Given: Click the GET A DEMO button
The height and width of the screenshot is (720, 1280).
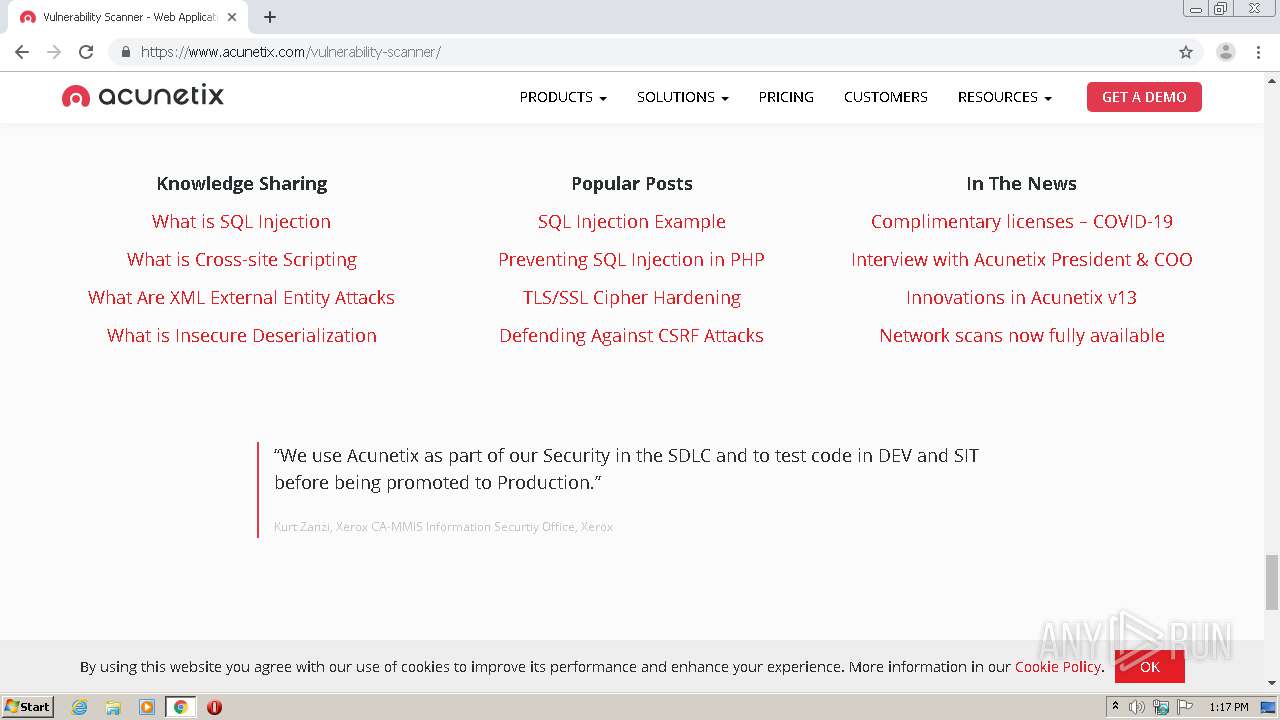Looking at the screenshot, I should pyautogui.click(x=1144, y=97).
